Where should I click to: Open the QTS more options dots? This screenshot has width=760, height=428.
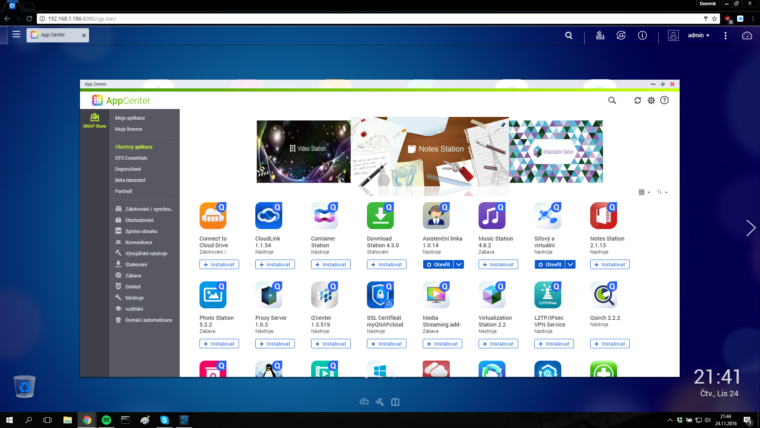725,35
